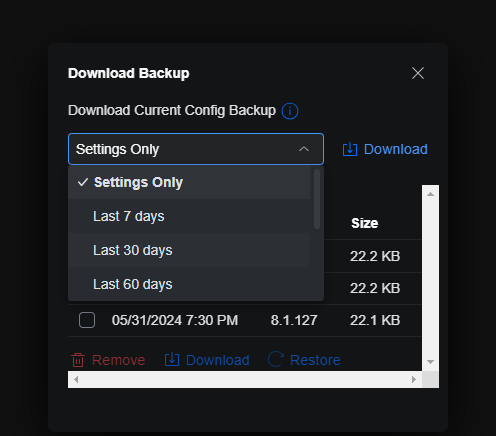Click the red Remove trash icon
This screenshot has height=436, width=496.
click(78, 360)
